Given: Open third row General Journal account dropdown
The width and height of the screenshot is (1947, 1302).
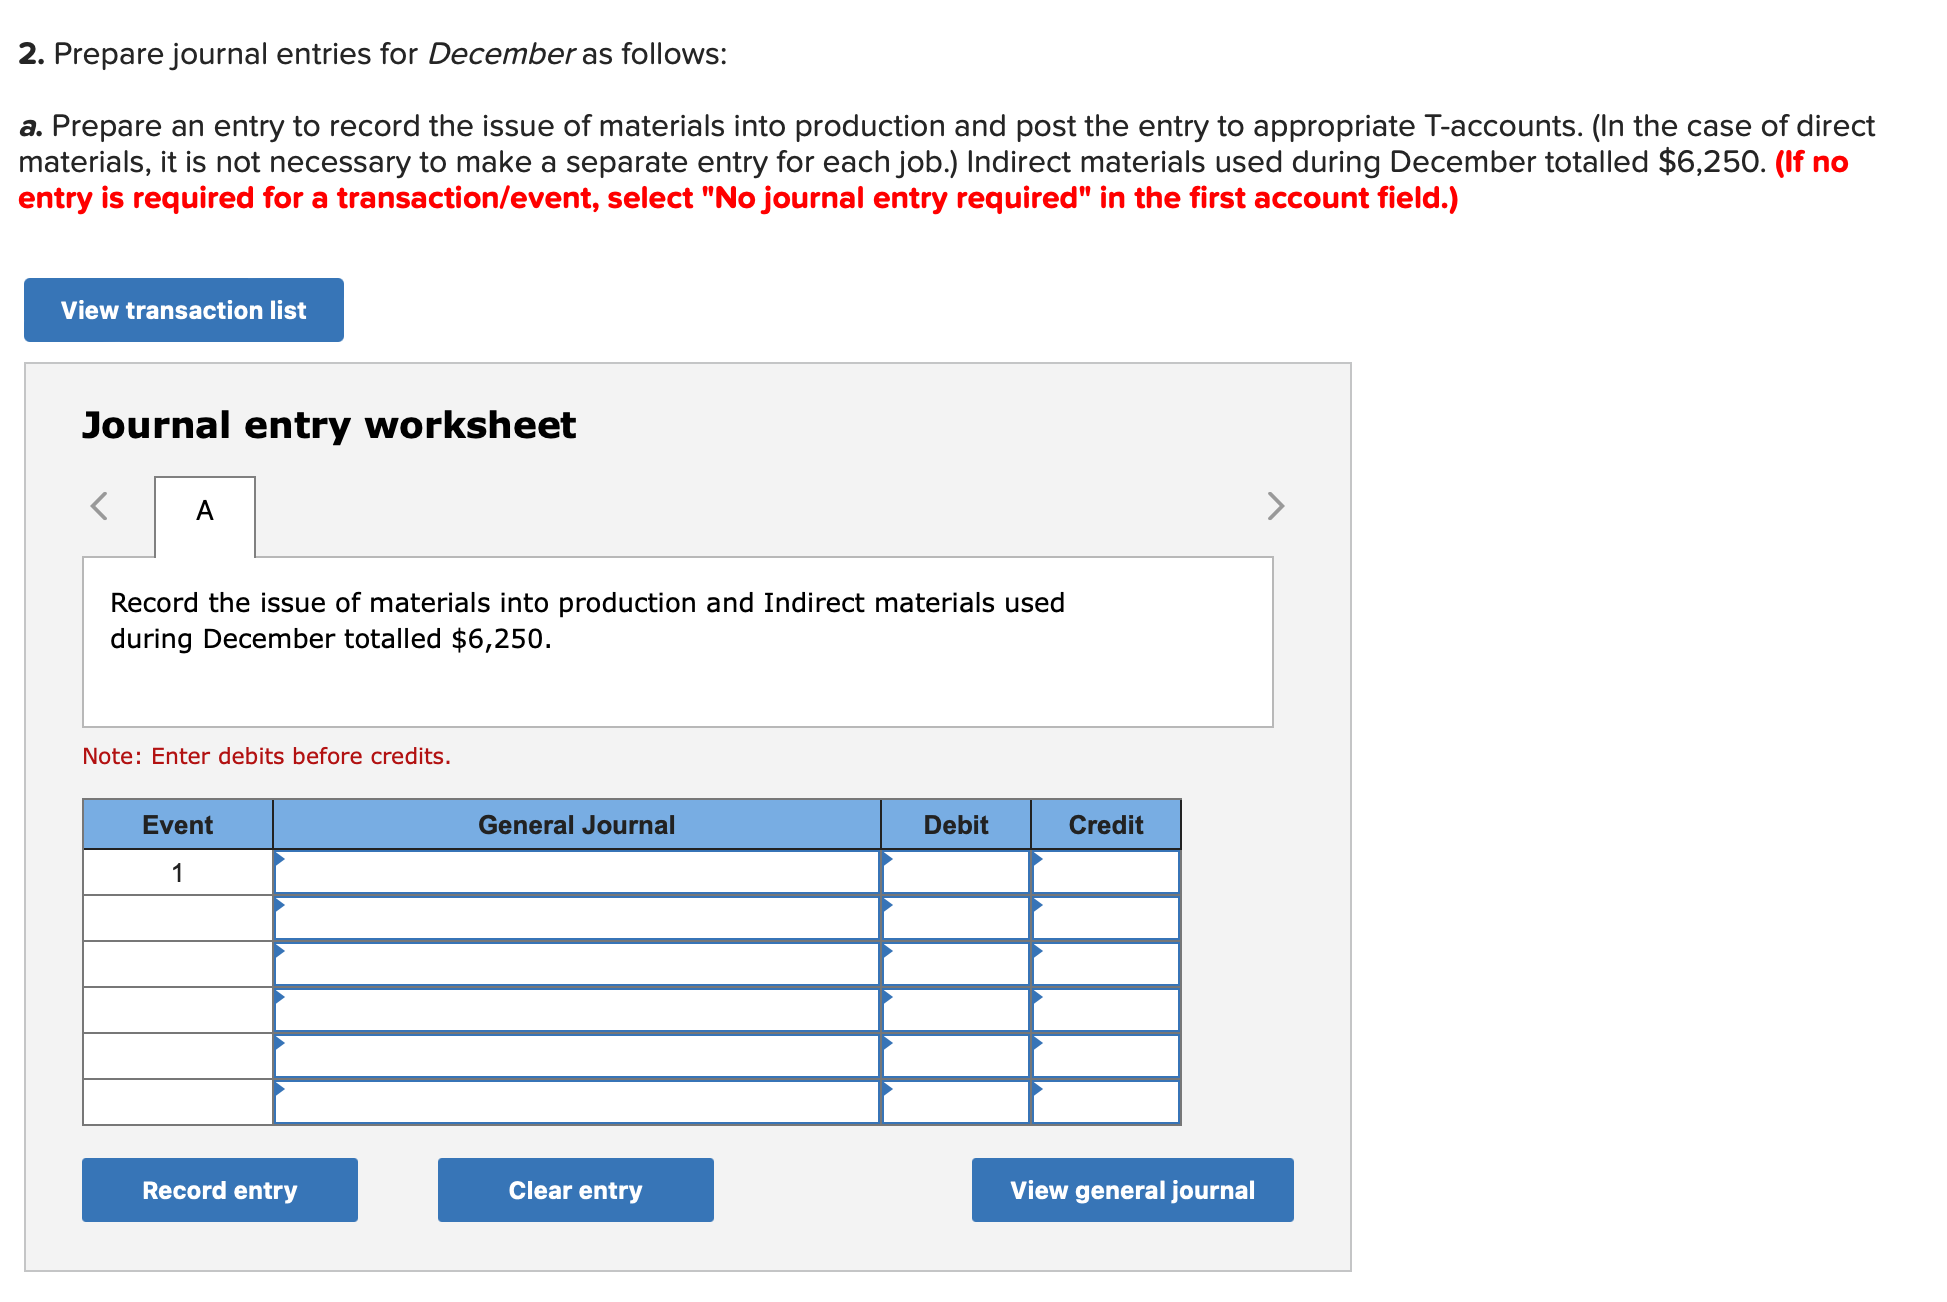Looking at the screenshot, I should pyautogui.click(x=577, y=964).
